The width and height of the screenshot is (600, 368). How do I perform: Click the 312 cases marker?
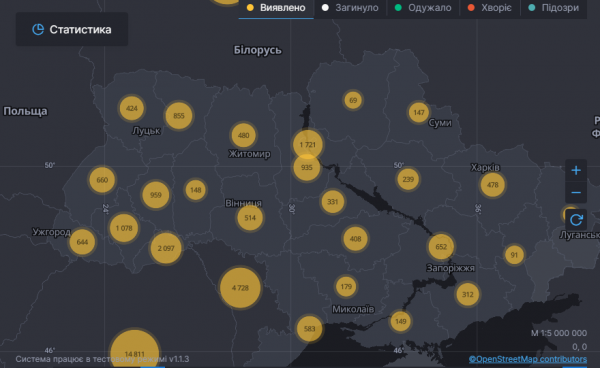(x=468, y=294)
